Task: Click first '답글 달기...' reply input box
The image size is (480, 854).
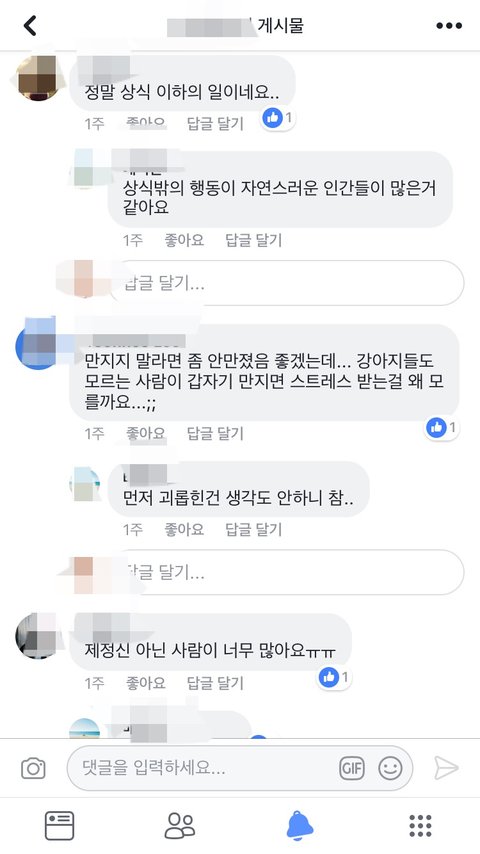Action: pyautogui.click(x=287, y=283)
